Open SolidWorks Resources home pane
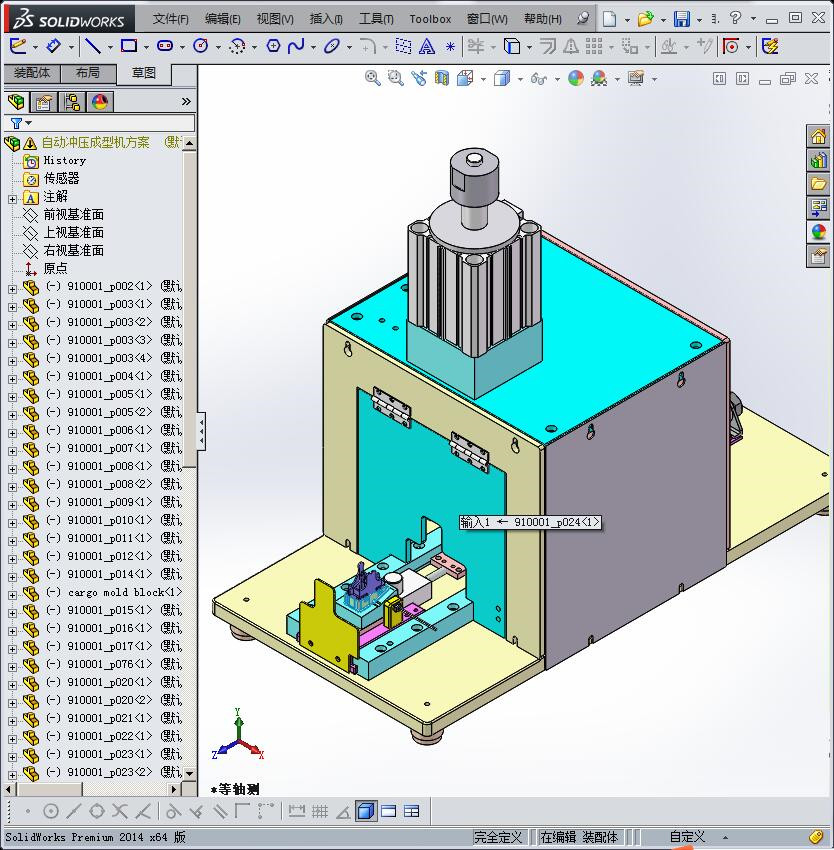This screenshot has width=834, height=850. coord(818,136)
